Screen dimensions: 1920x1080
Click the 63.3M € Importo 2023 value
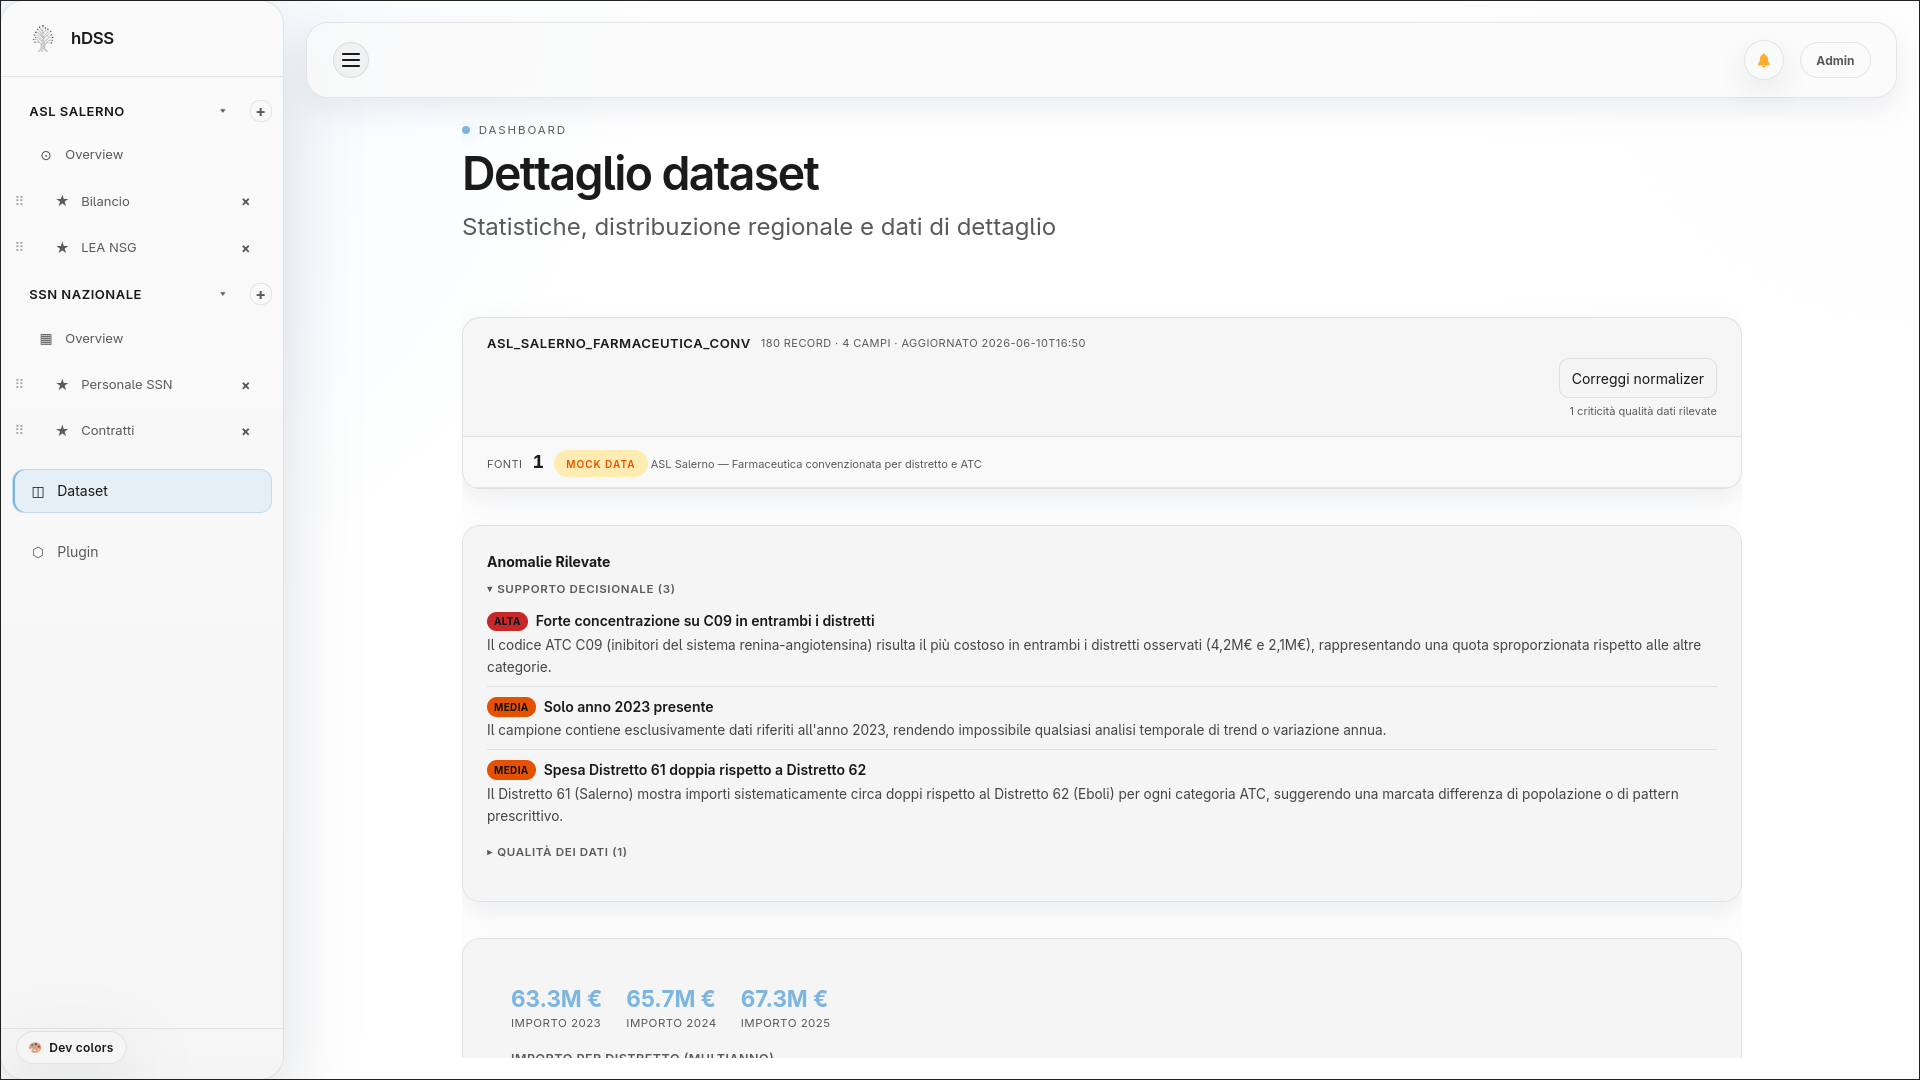(x=556, y=999)
